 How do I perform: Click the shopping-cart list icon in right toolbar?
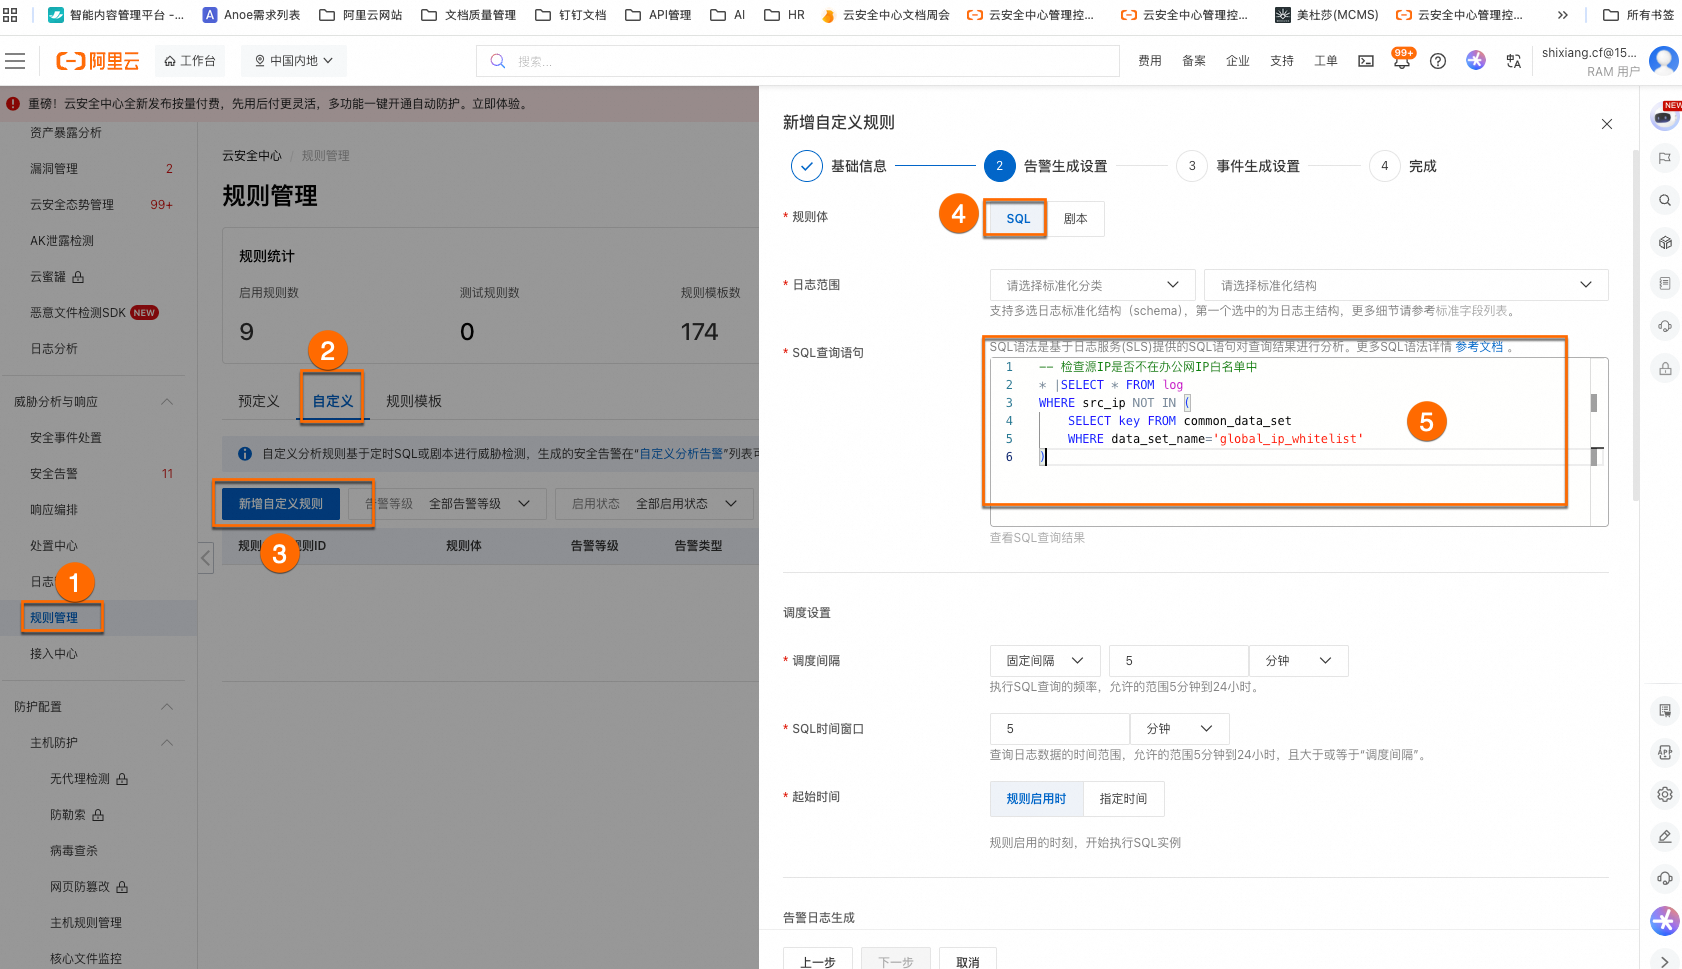point(1665,710)
